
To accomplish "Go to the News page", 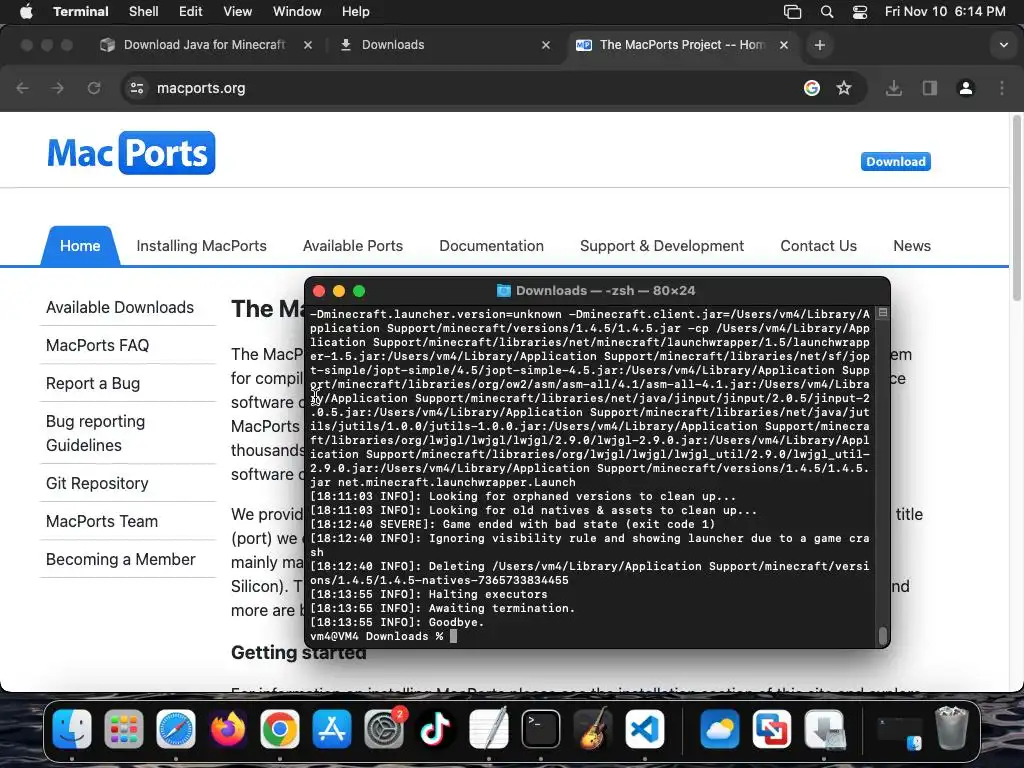I will click(x=912, y=246).
